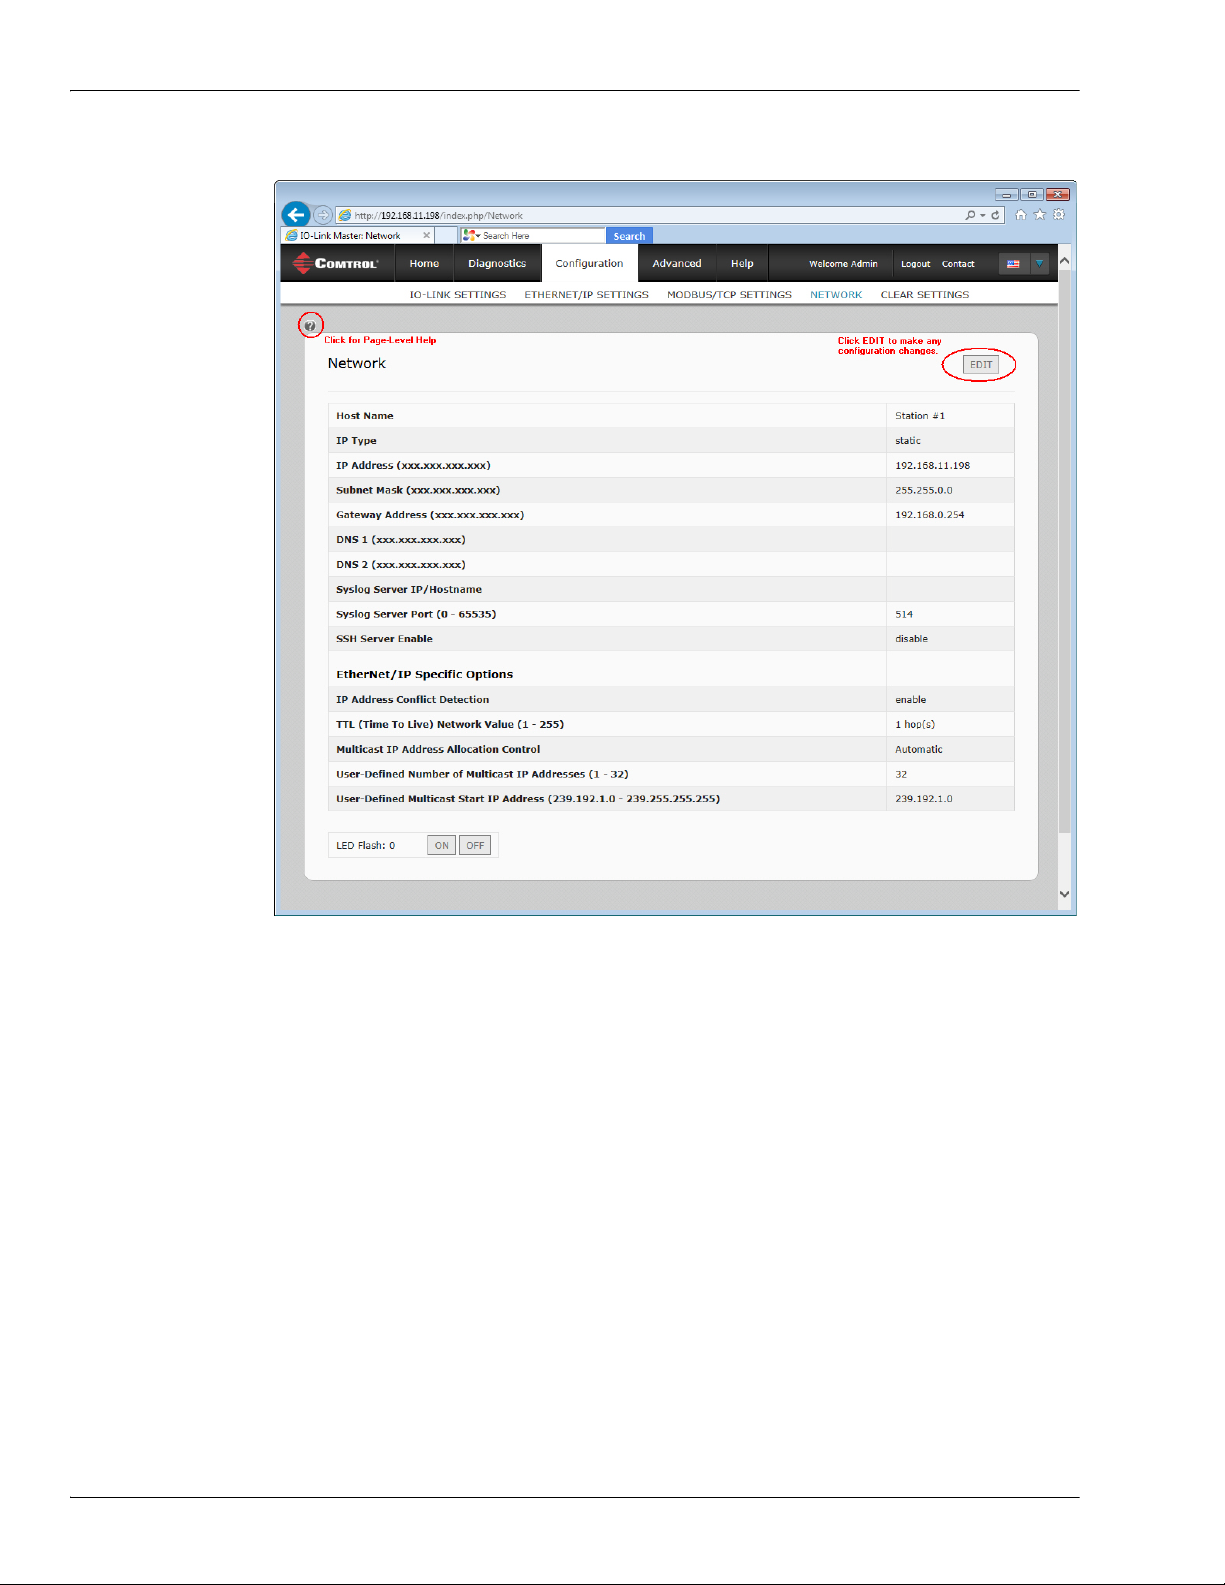1225x1585 pixels.
Task: Expand the language dropdown arrow
Action: 1039,264
